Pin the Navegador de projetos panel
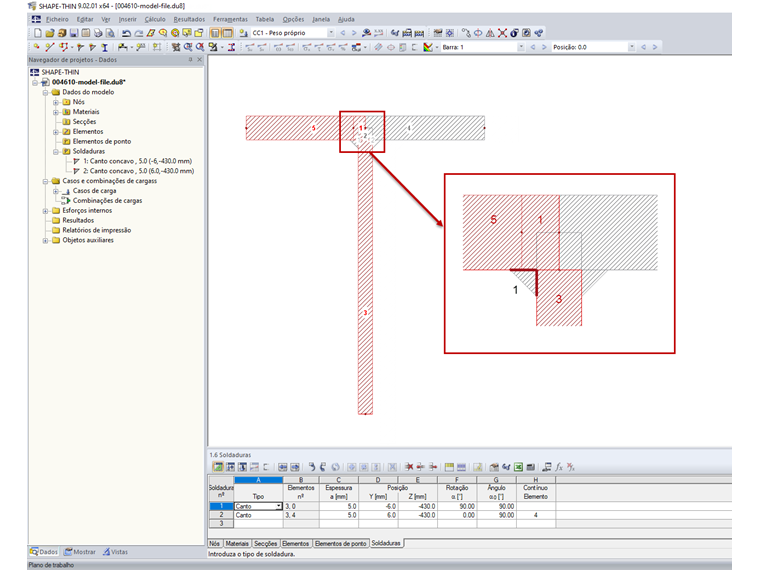The width and height of the screenshot is (760, 570). pos(190,60)
